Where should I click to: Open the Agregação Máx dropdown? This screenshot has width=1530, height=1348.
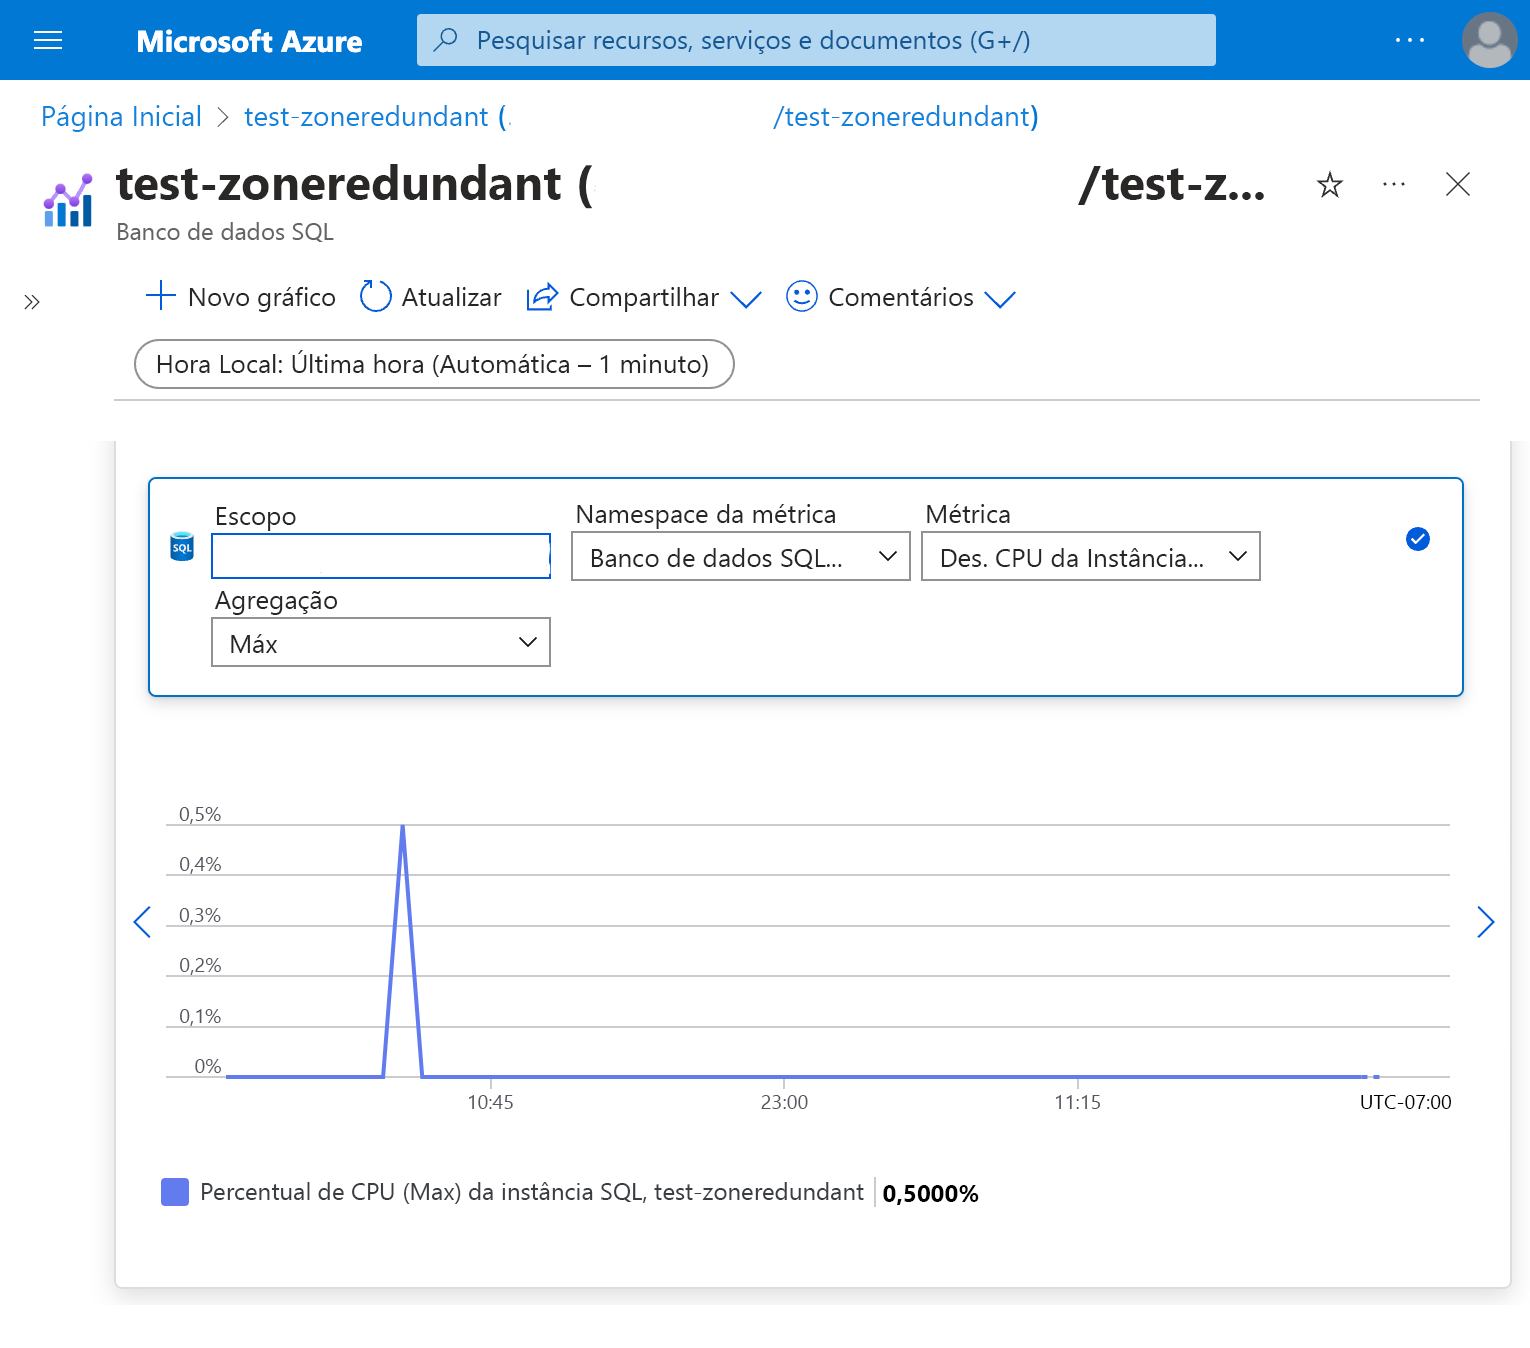(380, 643)
